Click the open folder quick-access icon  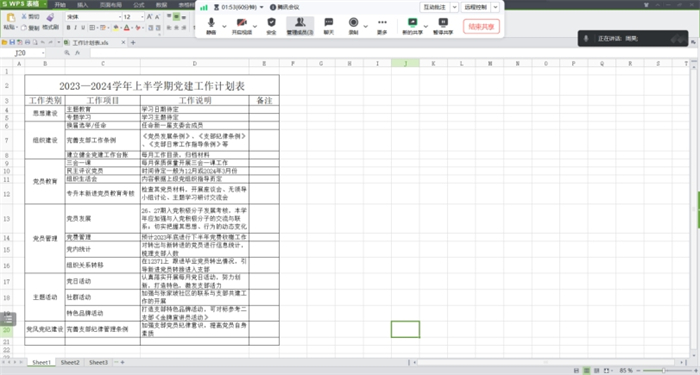4,42
